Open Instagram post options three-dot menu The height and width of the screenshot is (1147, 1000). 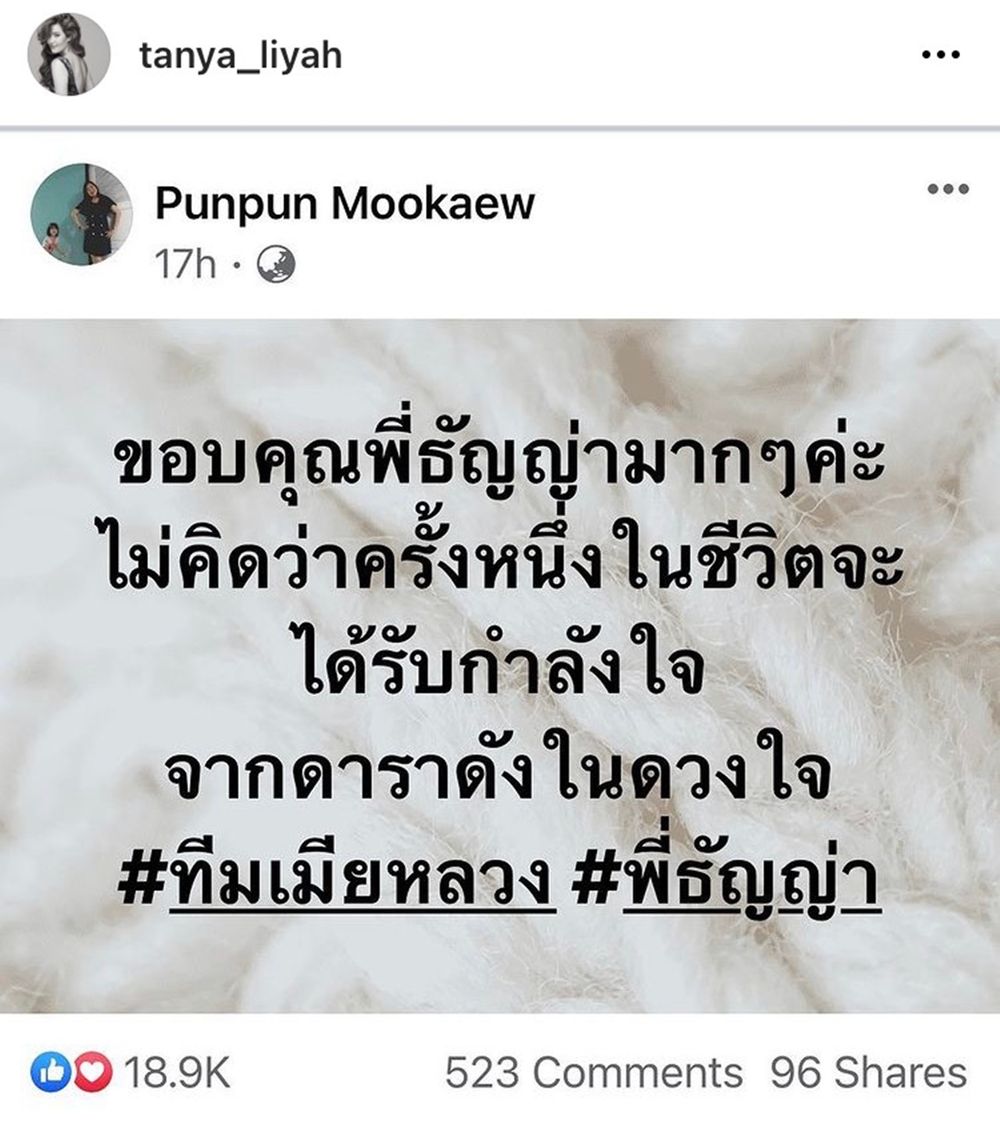pos(941,54)
